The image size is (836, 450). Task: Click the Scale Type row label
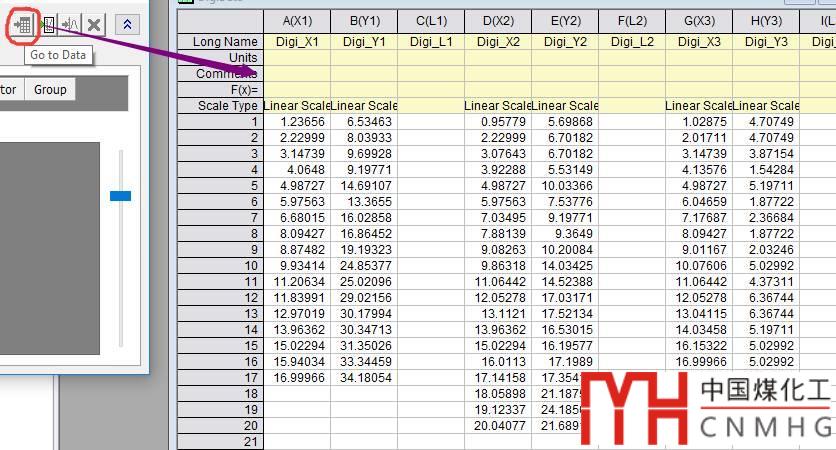[220, 106]
